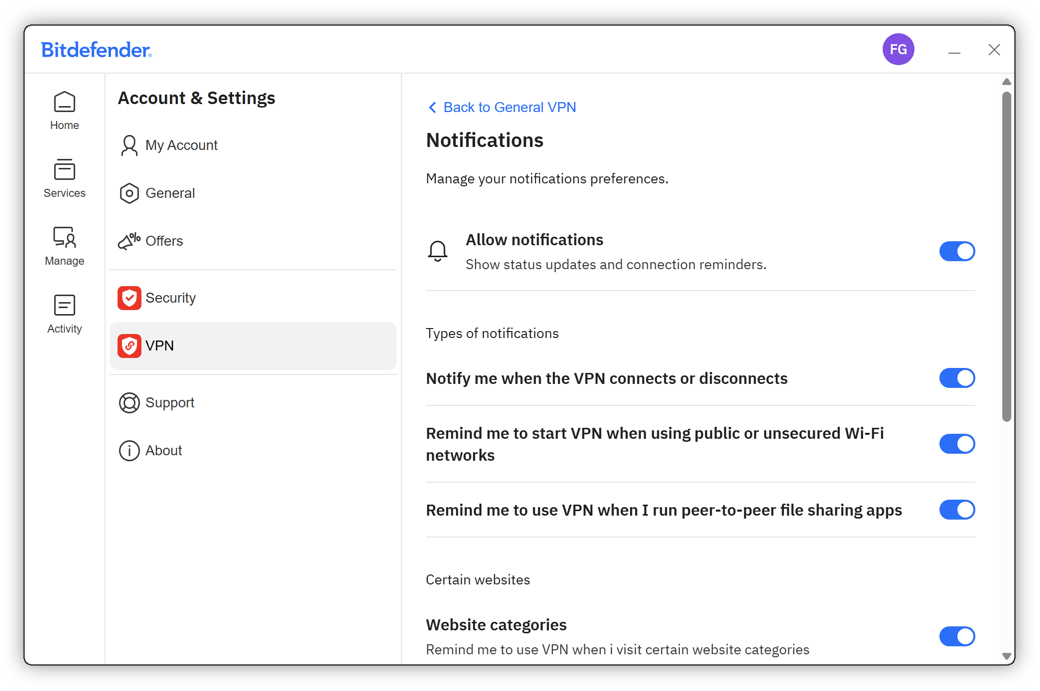Open the Services icon in sidebar

(x=64, y=170)
